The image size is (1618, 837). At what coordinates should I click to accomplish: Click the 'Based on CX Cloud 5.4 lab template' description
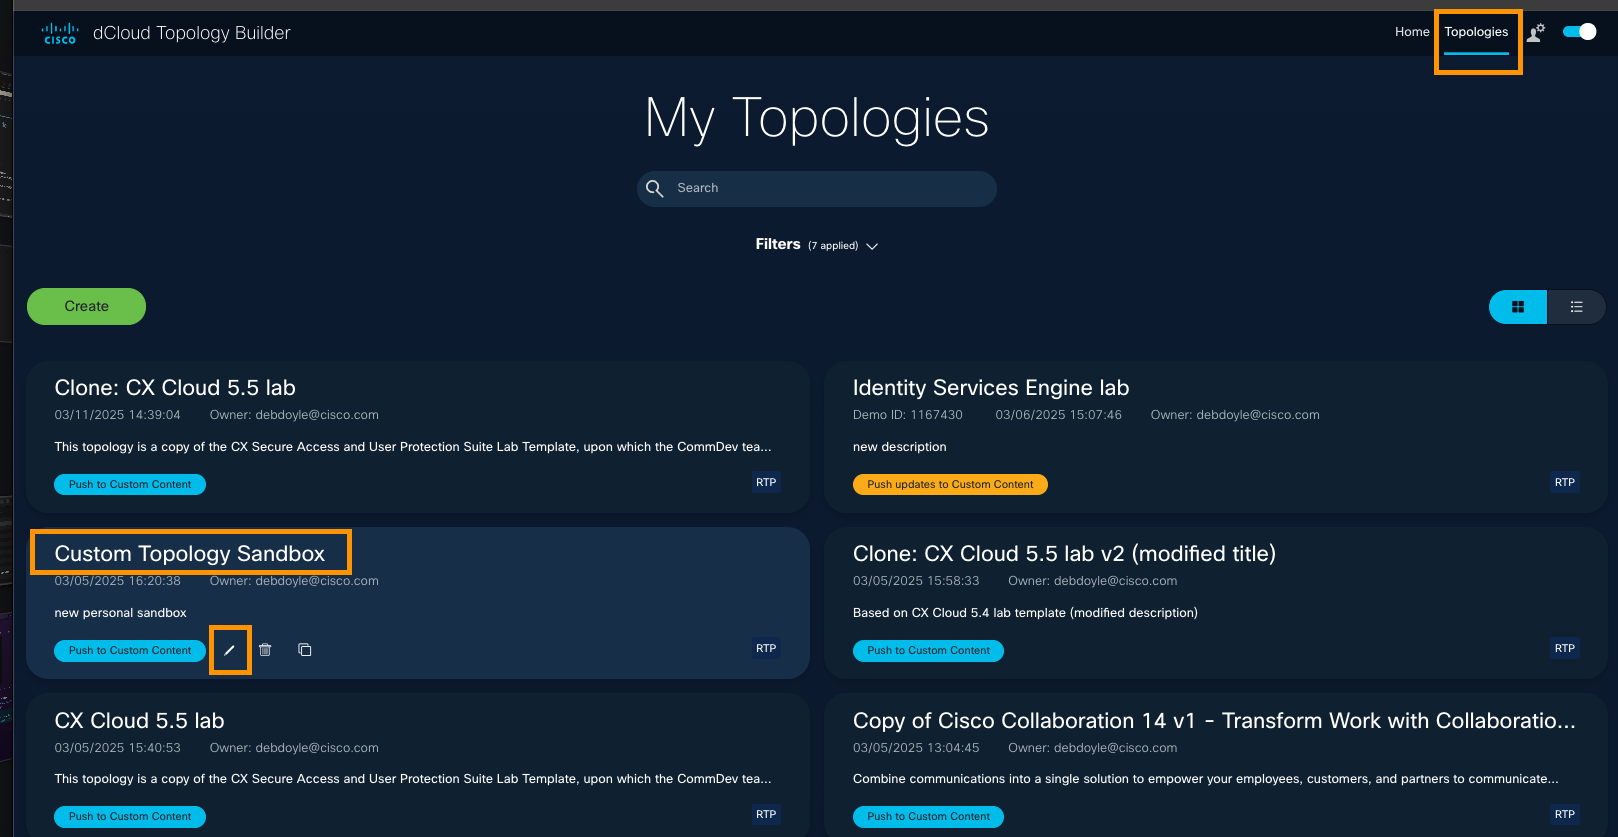1025,613
